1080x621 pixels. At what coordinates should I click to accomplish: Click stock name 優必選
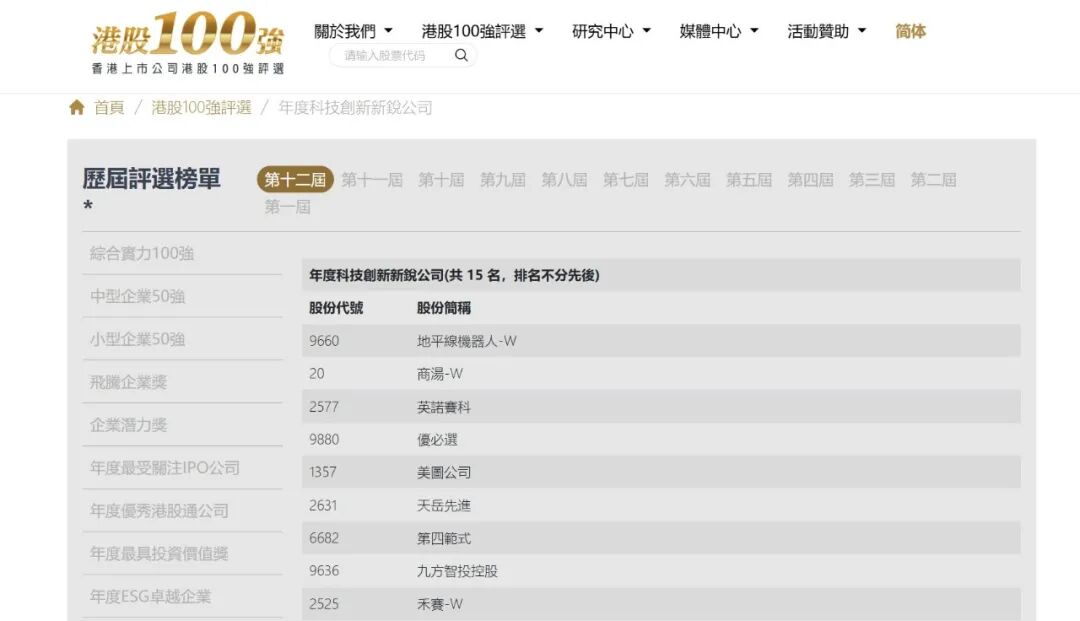[437, 439]
